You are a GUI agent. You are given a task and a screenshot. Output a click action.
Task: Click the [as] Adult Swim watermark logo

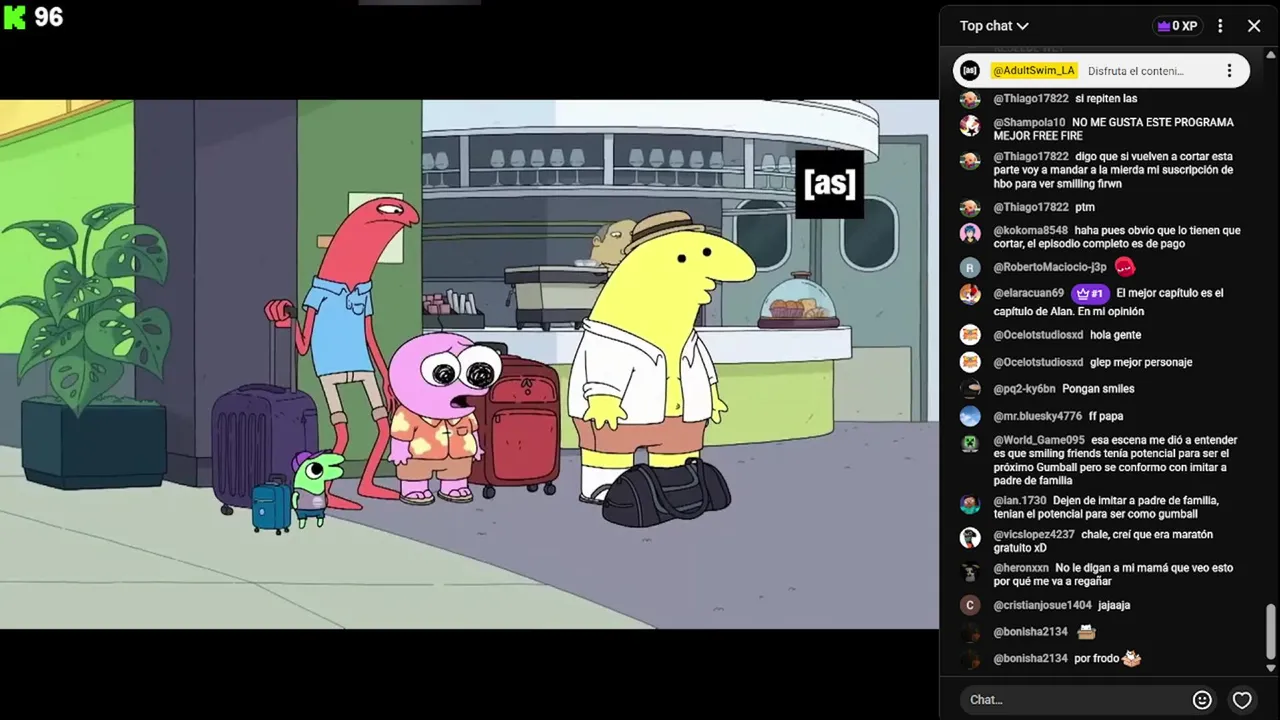pos(829,184)
